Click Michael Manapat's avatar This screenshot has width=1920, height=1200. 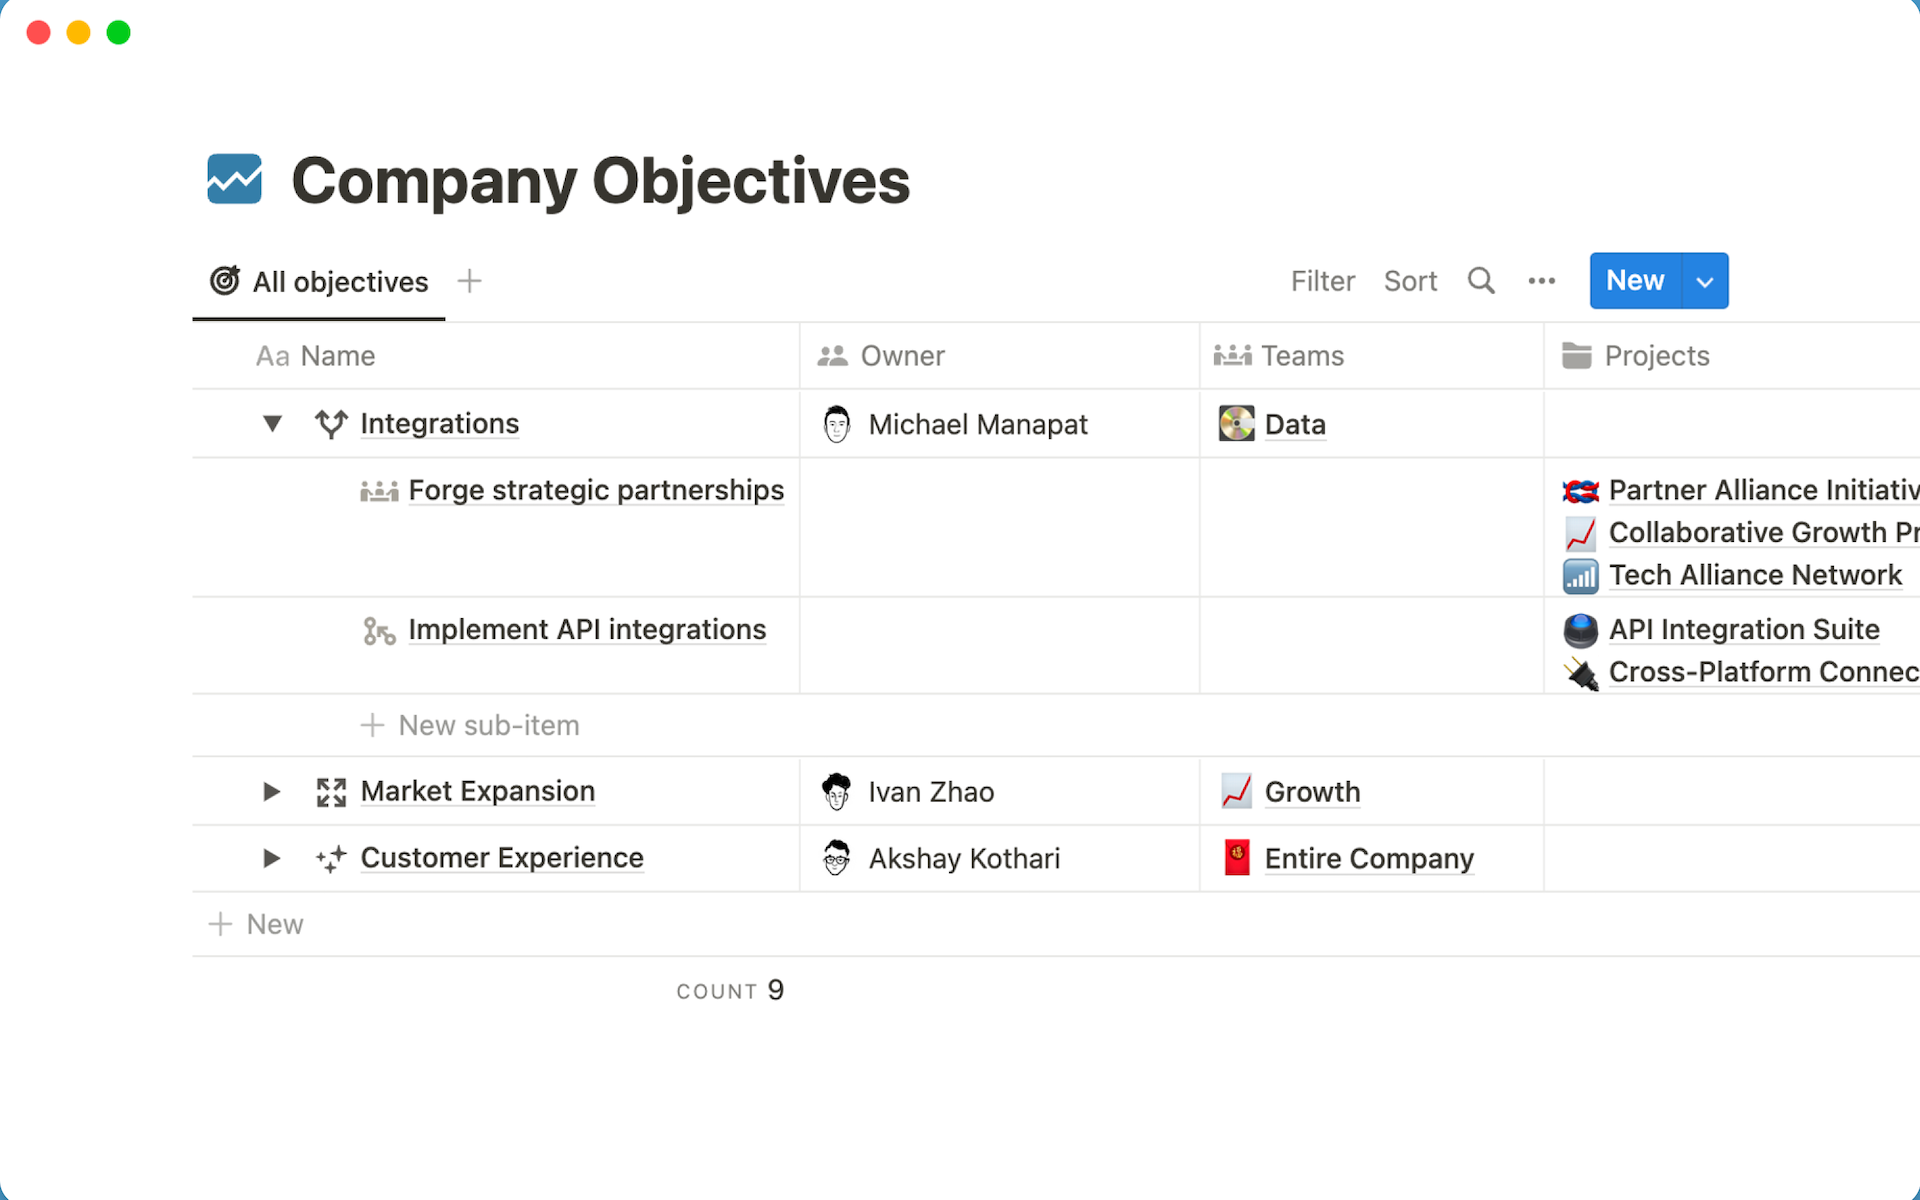837,424
